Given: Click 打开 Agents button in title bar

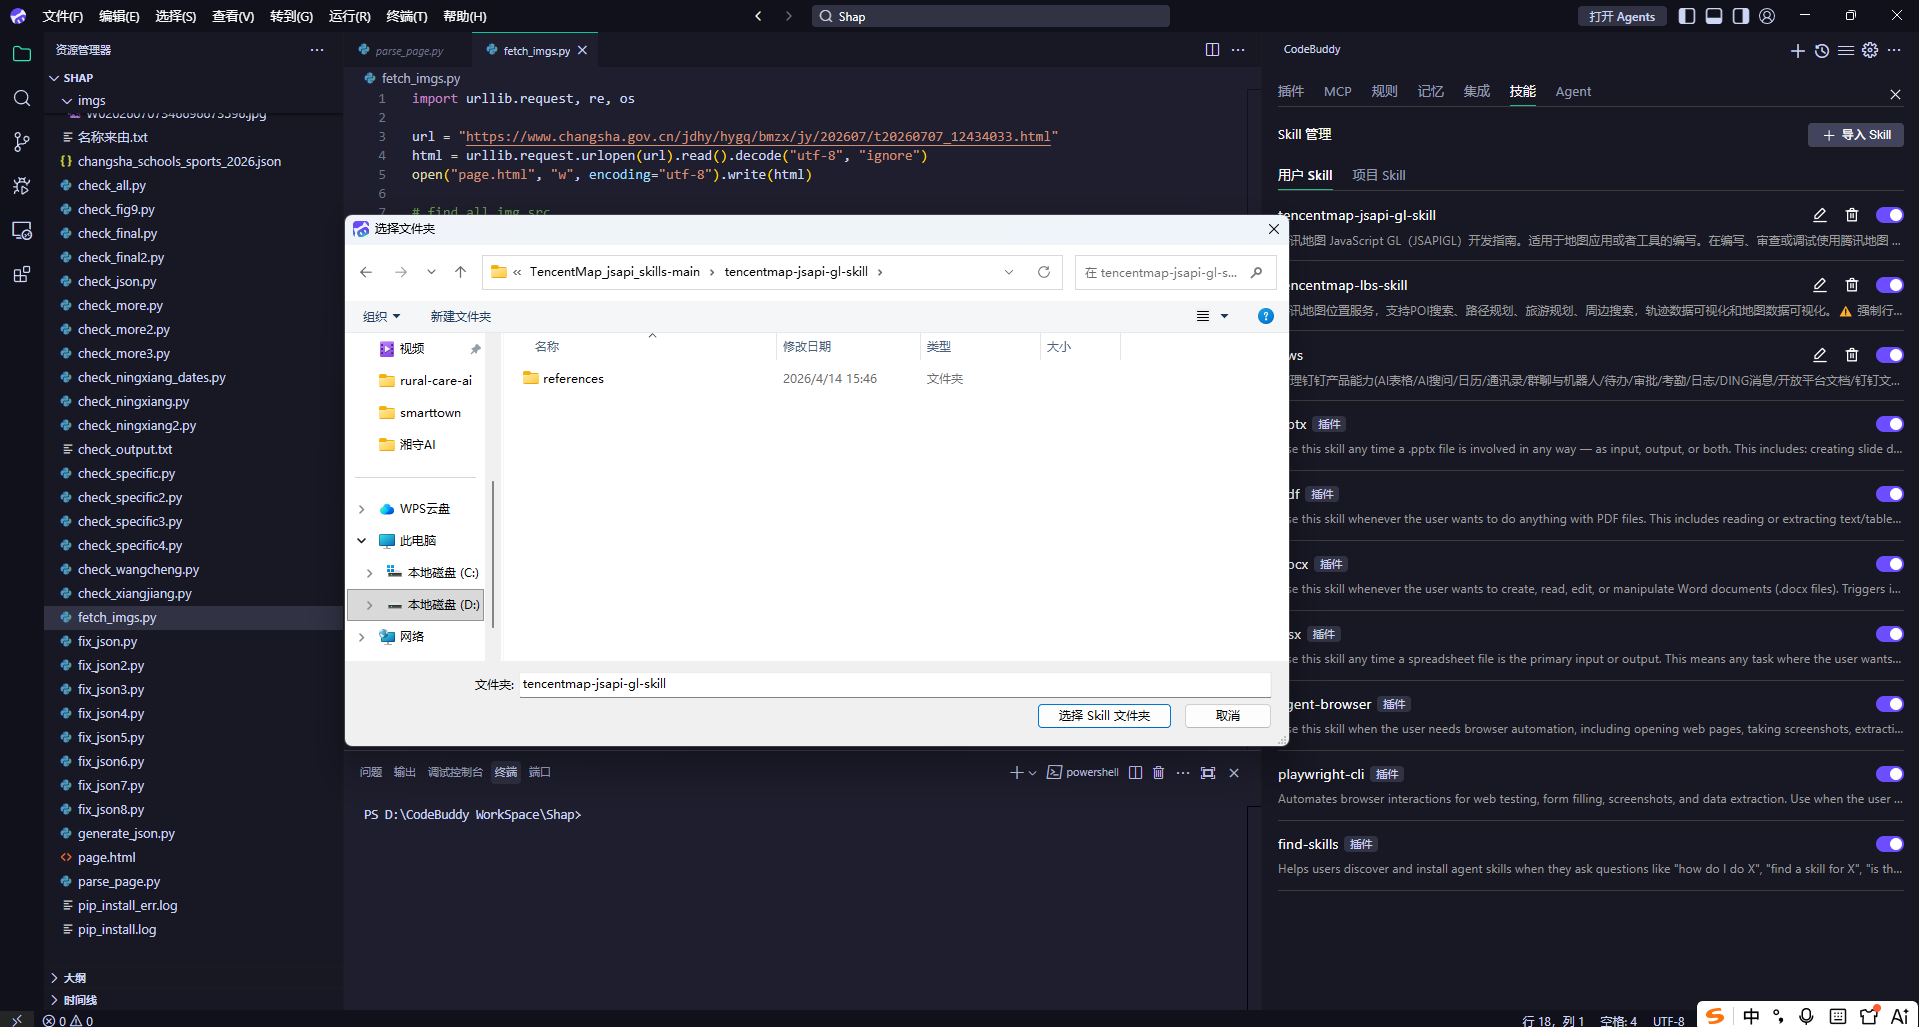Looking at the screenshot, I should pyautogui.click(x=1622, y=16).
